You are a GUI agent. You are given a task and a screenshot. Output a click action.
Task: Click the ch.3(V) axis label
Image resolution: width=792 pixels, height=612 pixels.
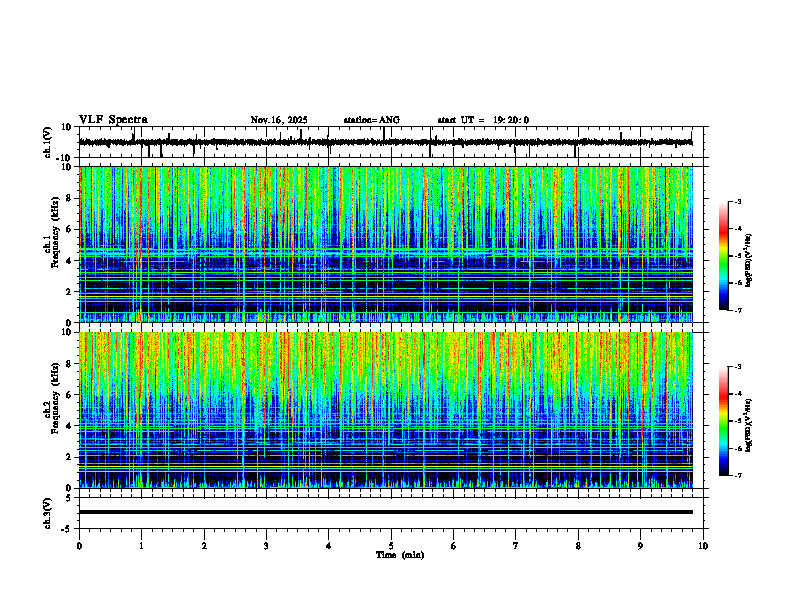point(48,513)
